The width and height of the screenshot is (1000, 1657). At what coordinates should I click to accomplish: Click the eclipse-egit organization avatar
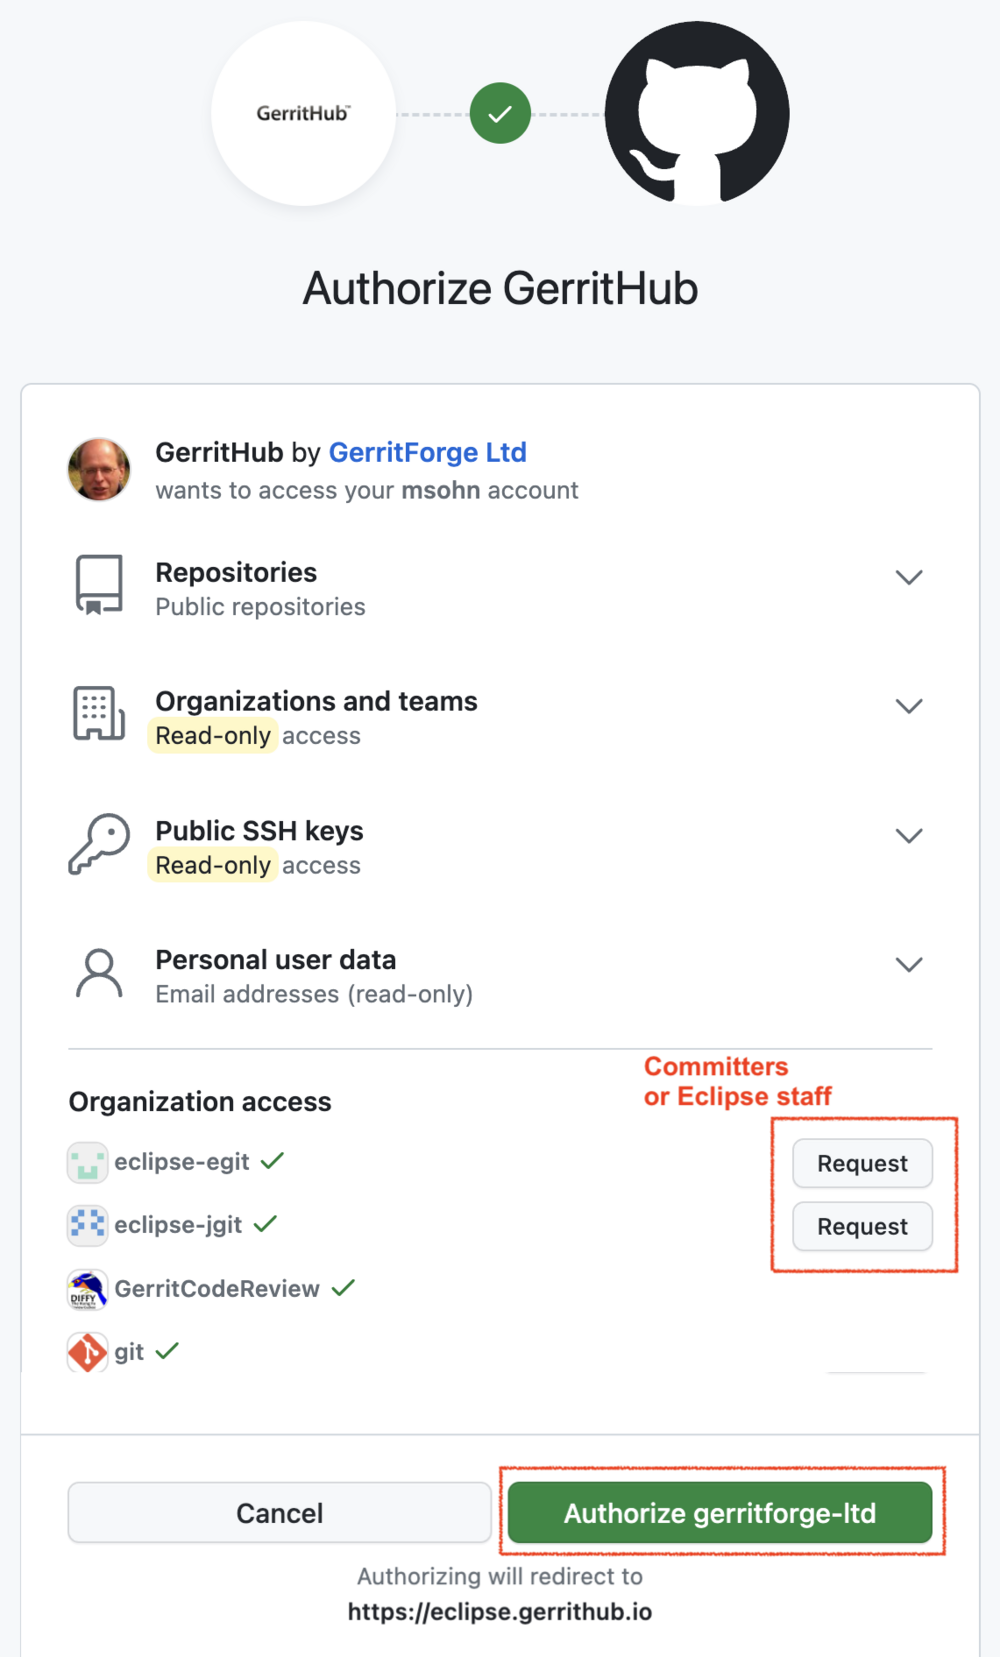[x=87, y=1162]
